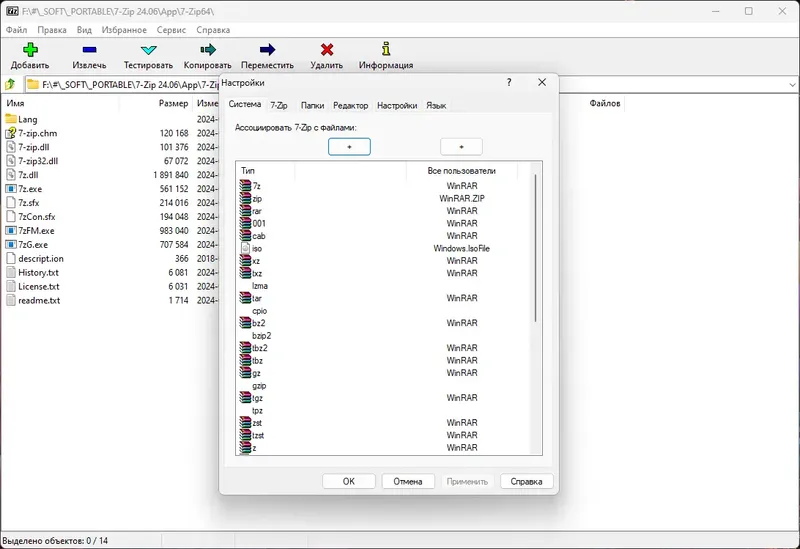
Task: Click WinRAR icon of xz type
Action: pyautogui.click(x=245, y=260)
